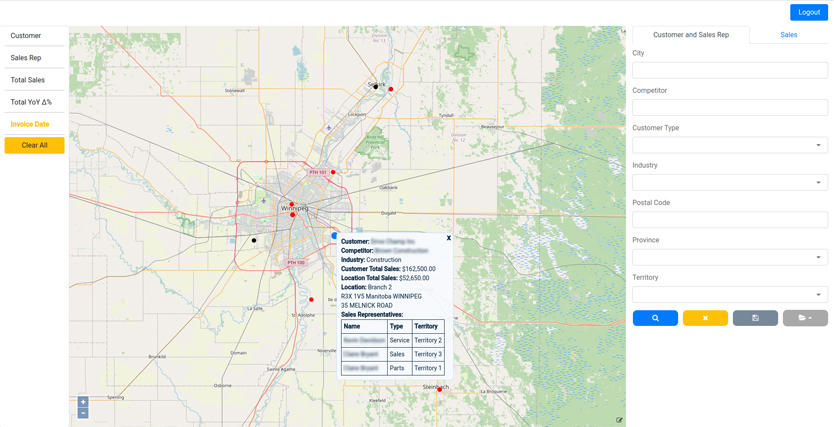Select Total YoY Δ% in left sidebar

click(x=31, y=102)
